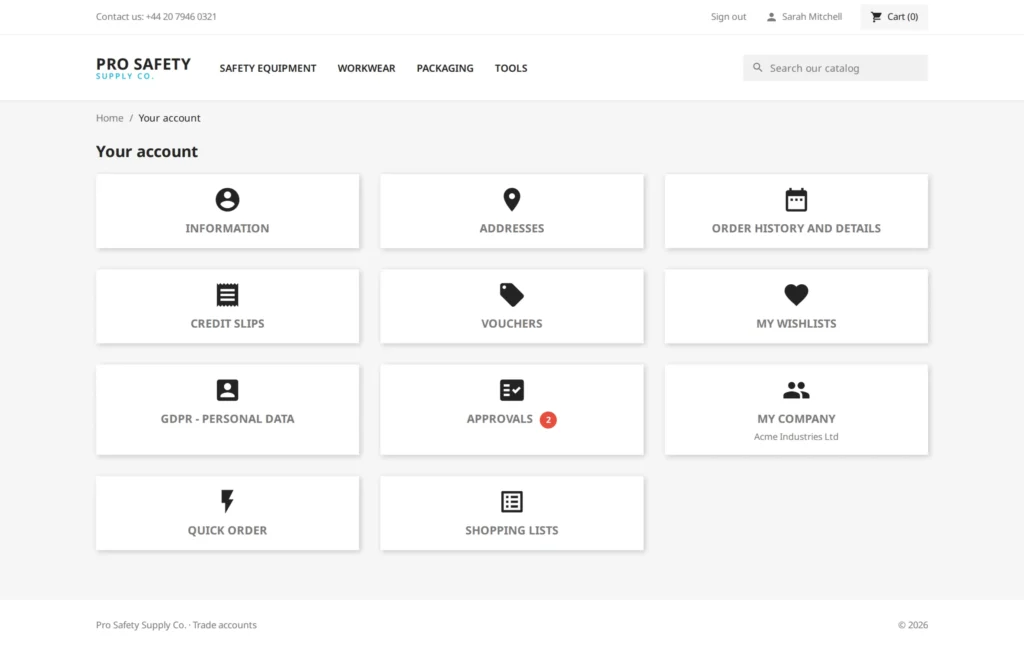
Task: Open the Packaging category menu
Action: (x=445, y=68)
